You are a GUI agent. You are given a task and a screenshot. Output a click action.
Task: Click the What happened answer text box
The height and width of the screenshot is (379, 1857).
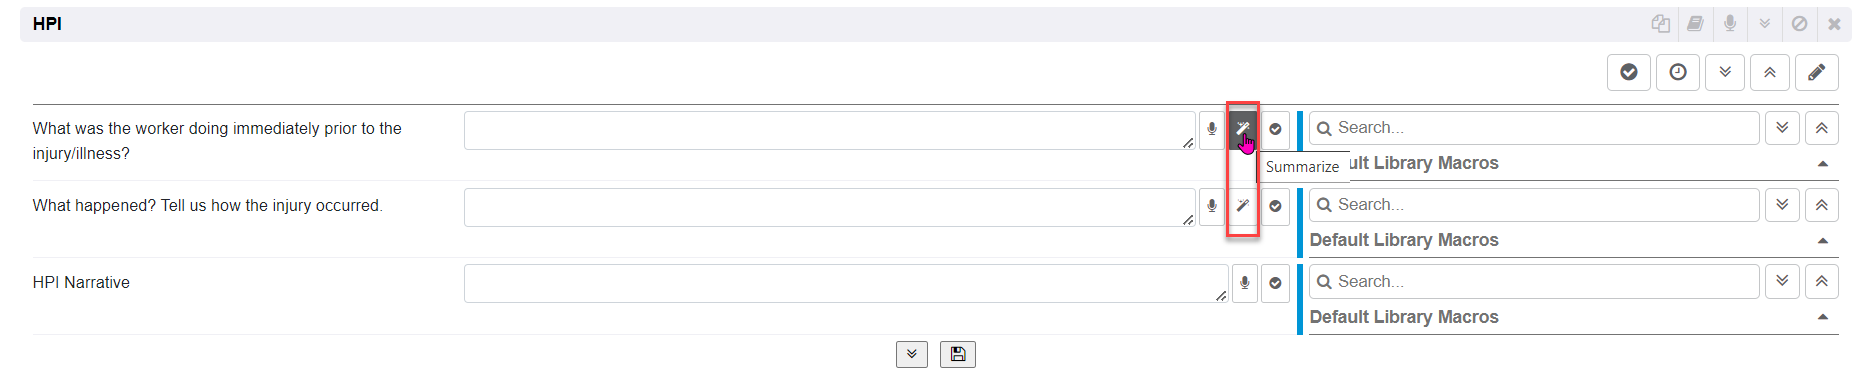(830, 207)
